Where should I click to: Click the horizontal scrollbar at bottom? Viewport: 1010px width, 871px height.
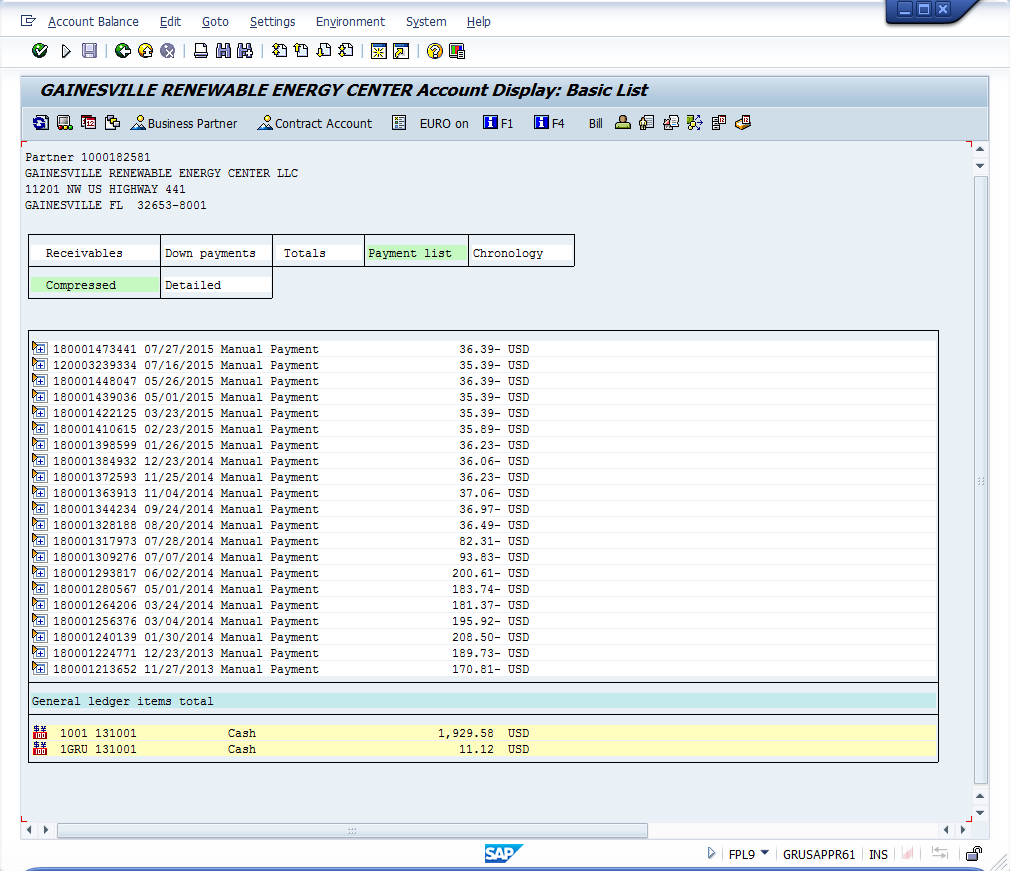352,830
